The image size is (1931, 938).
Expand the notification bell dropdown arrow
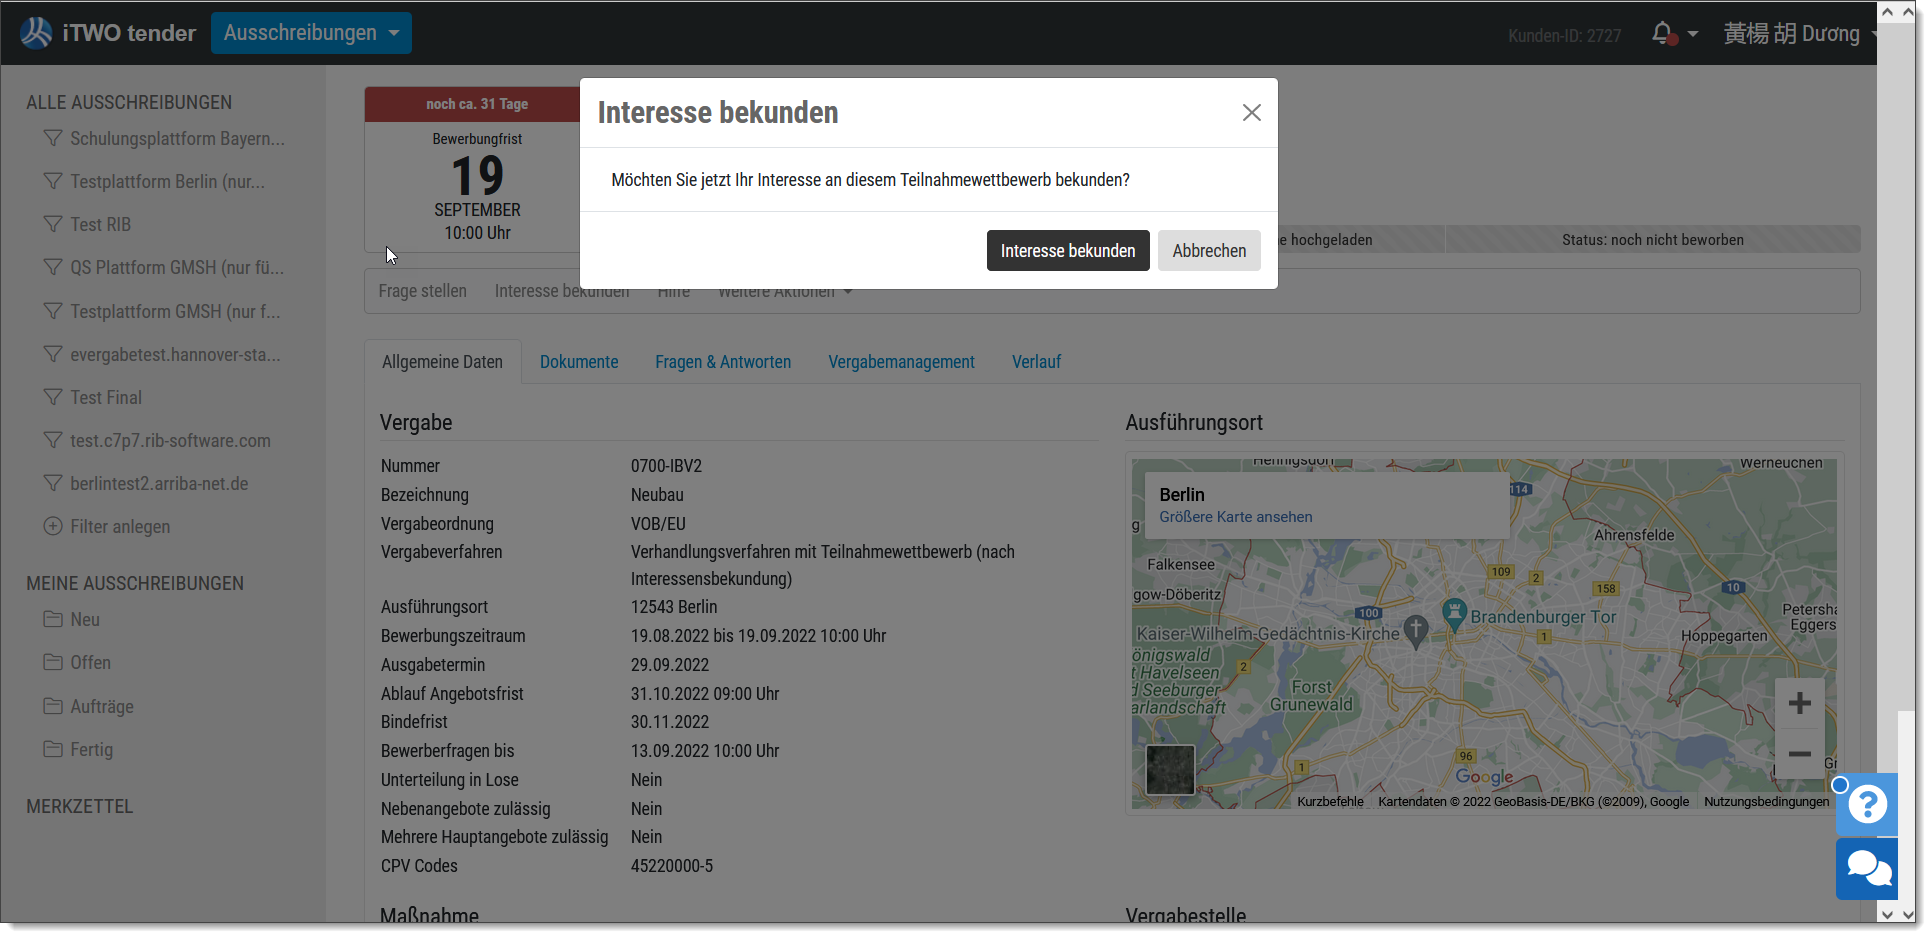1692,34
